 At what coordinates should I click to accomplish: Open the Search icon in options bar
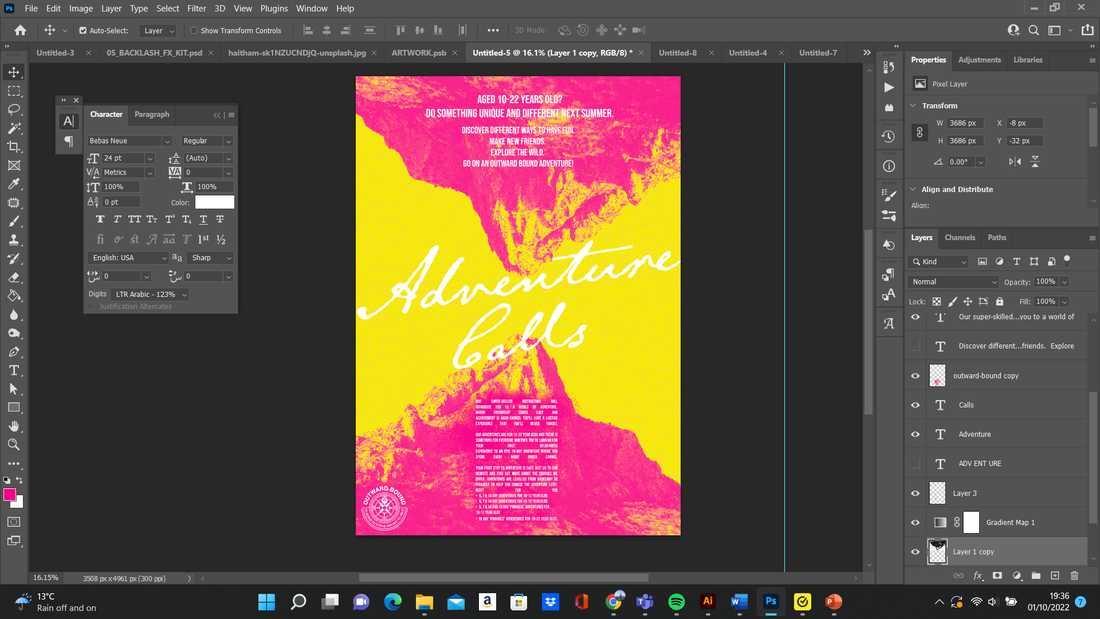click(x=1033, y=30)
